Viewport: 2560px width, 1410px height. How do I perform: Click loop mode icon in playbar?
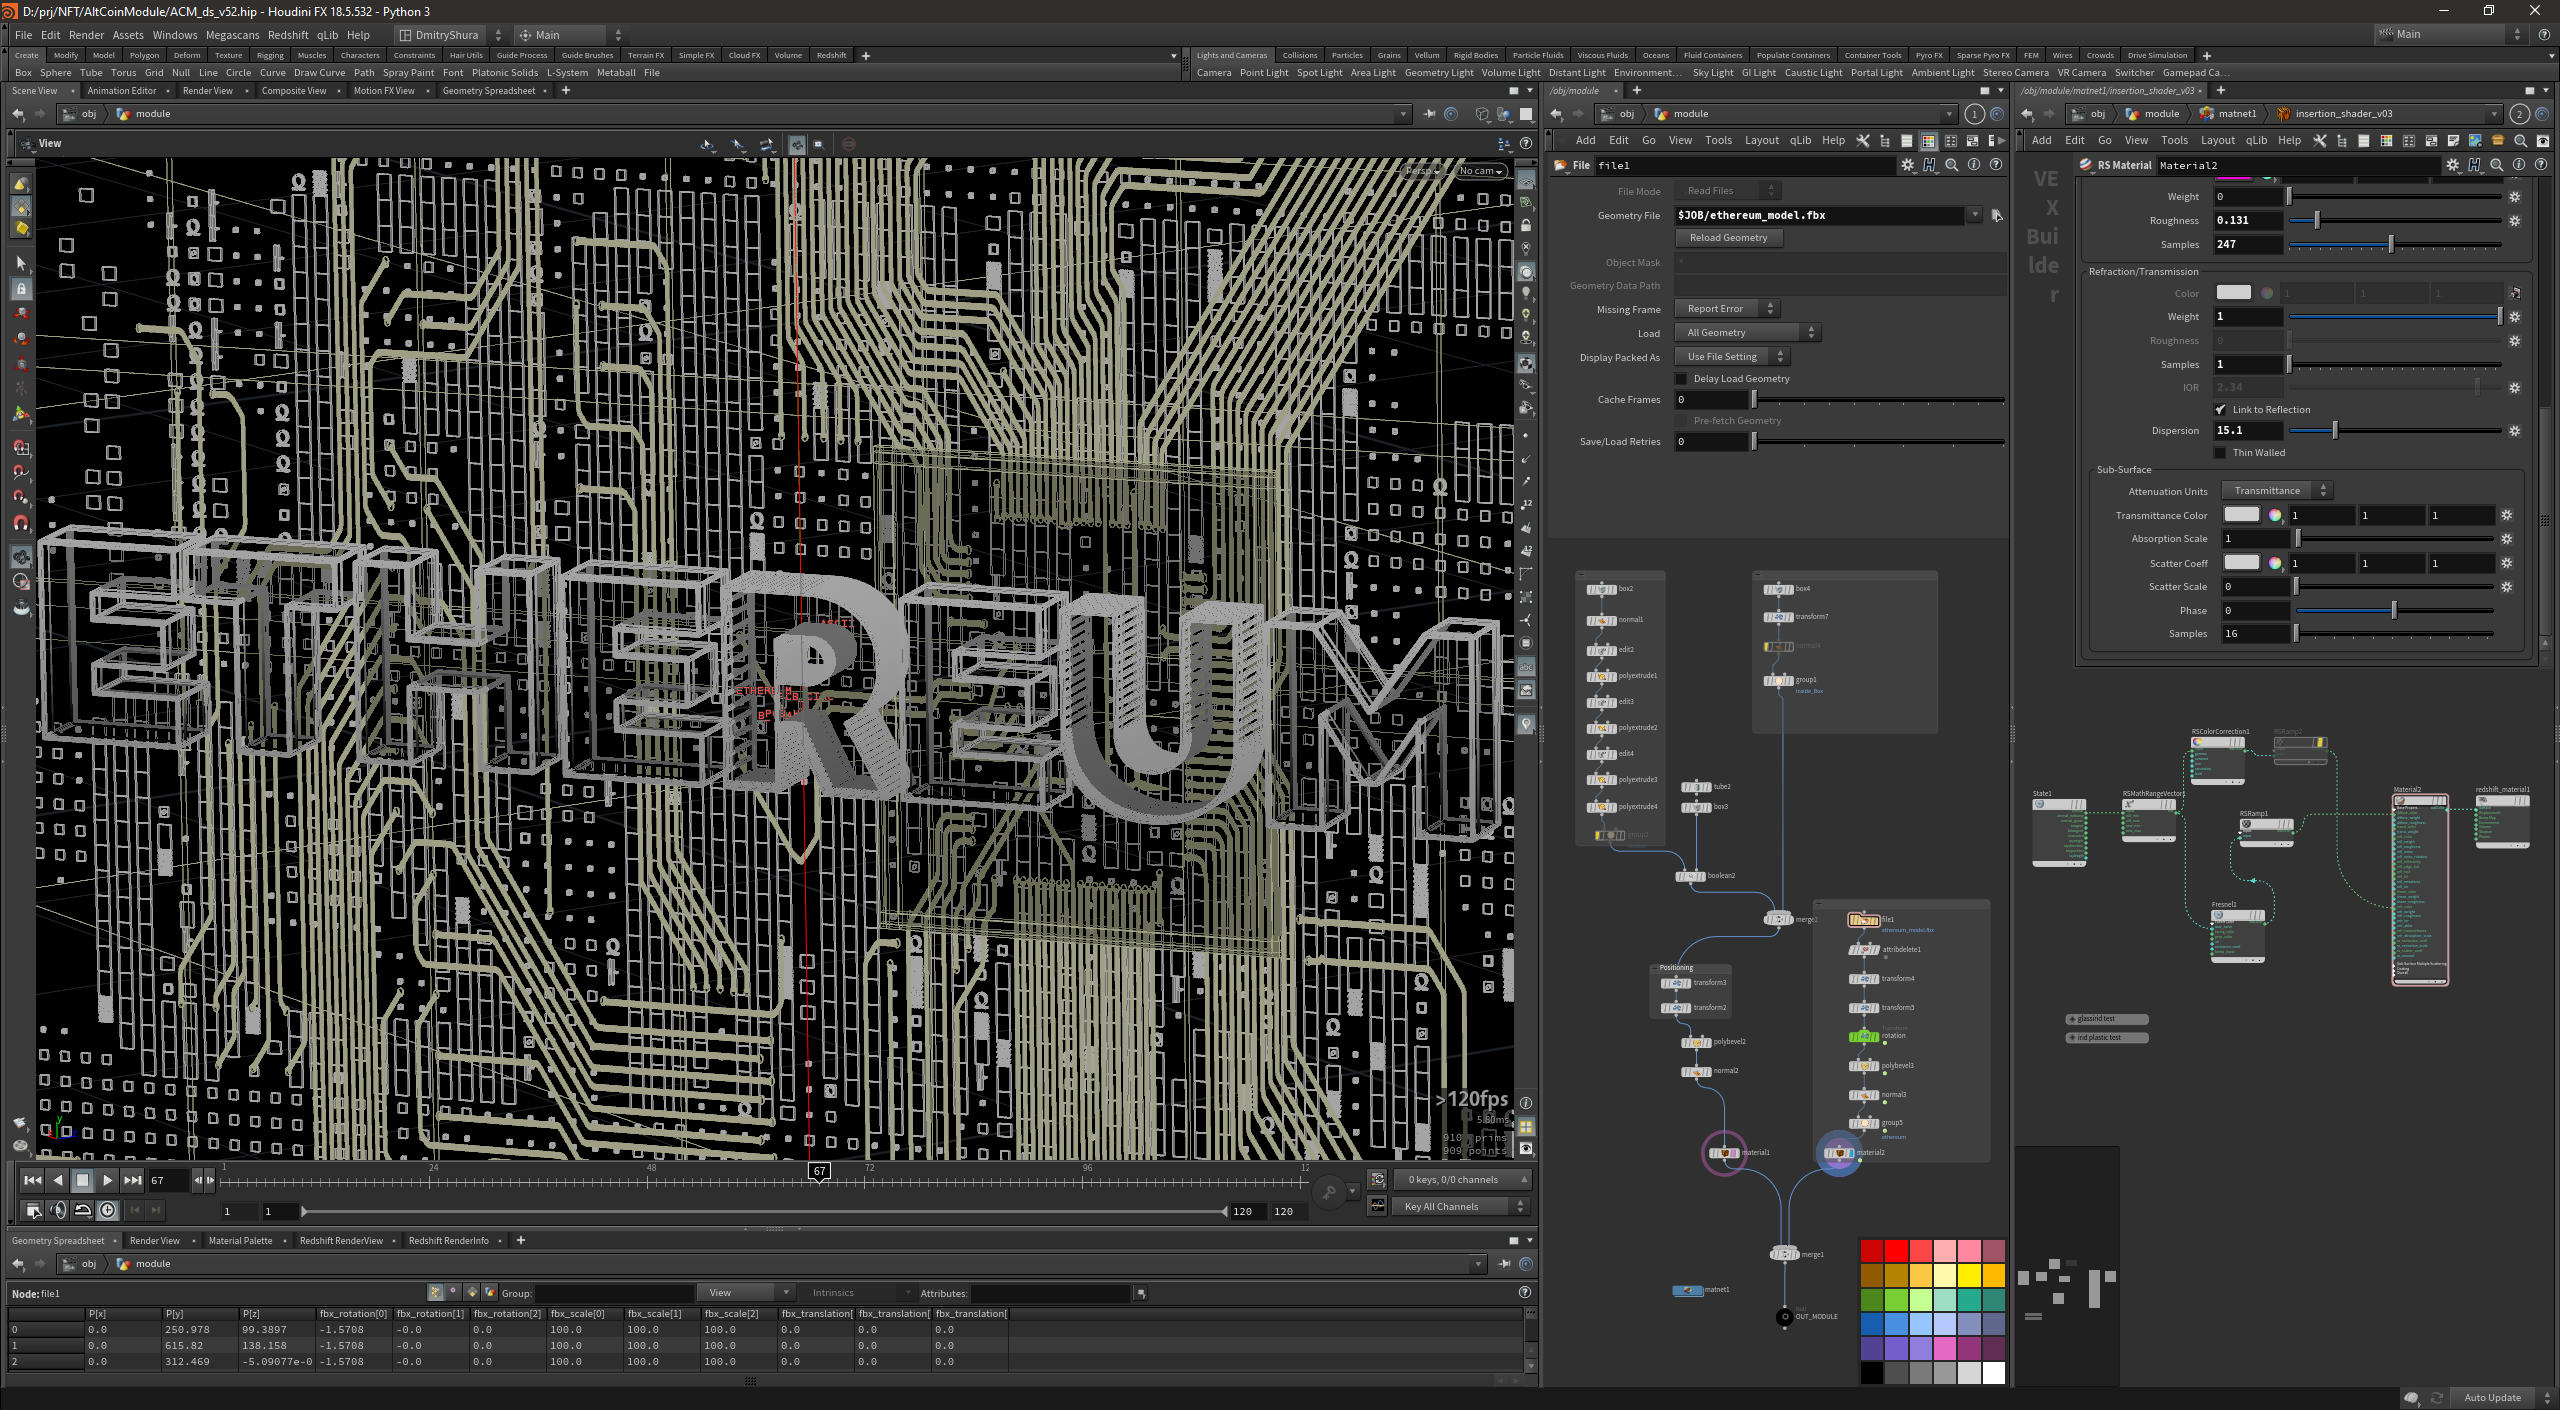[83, 1210]
